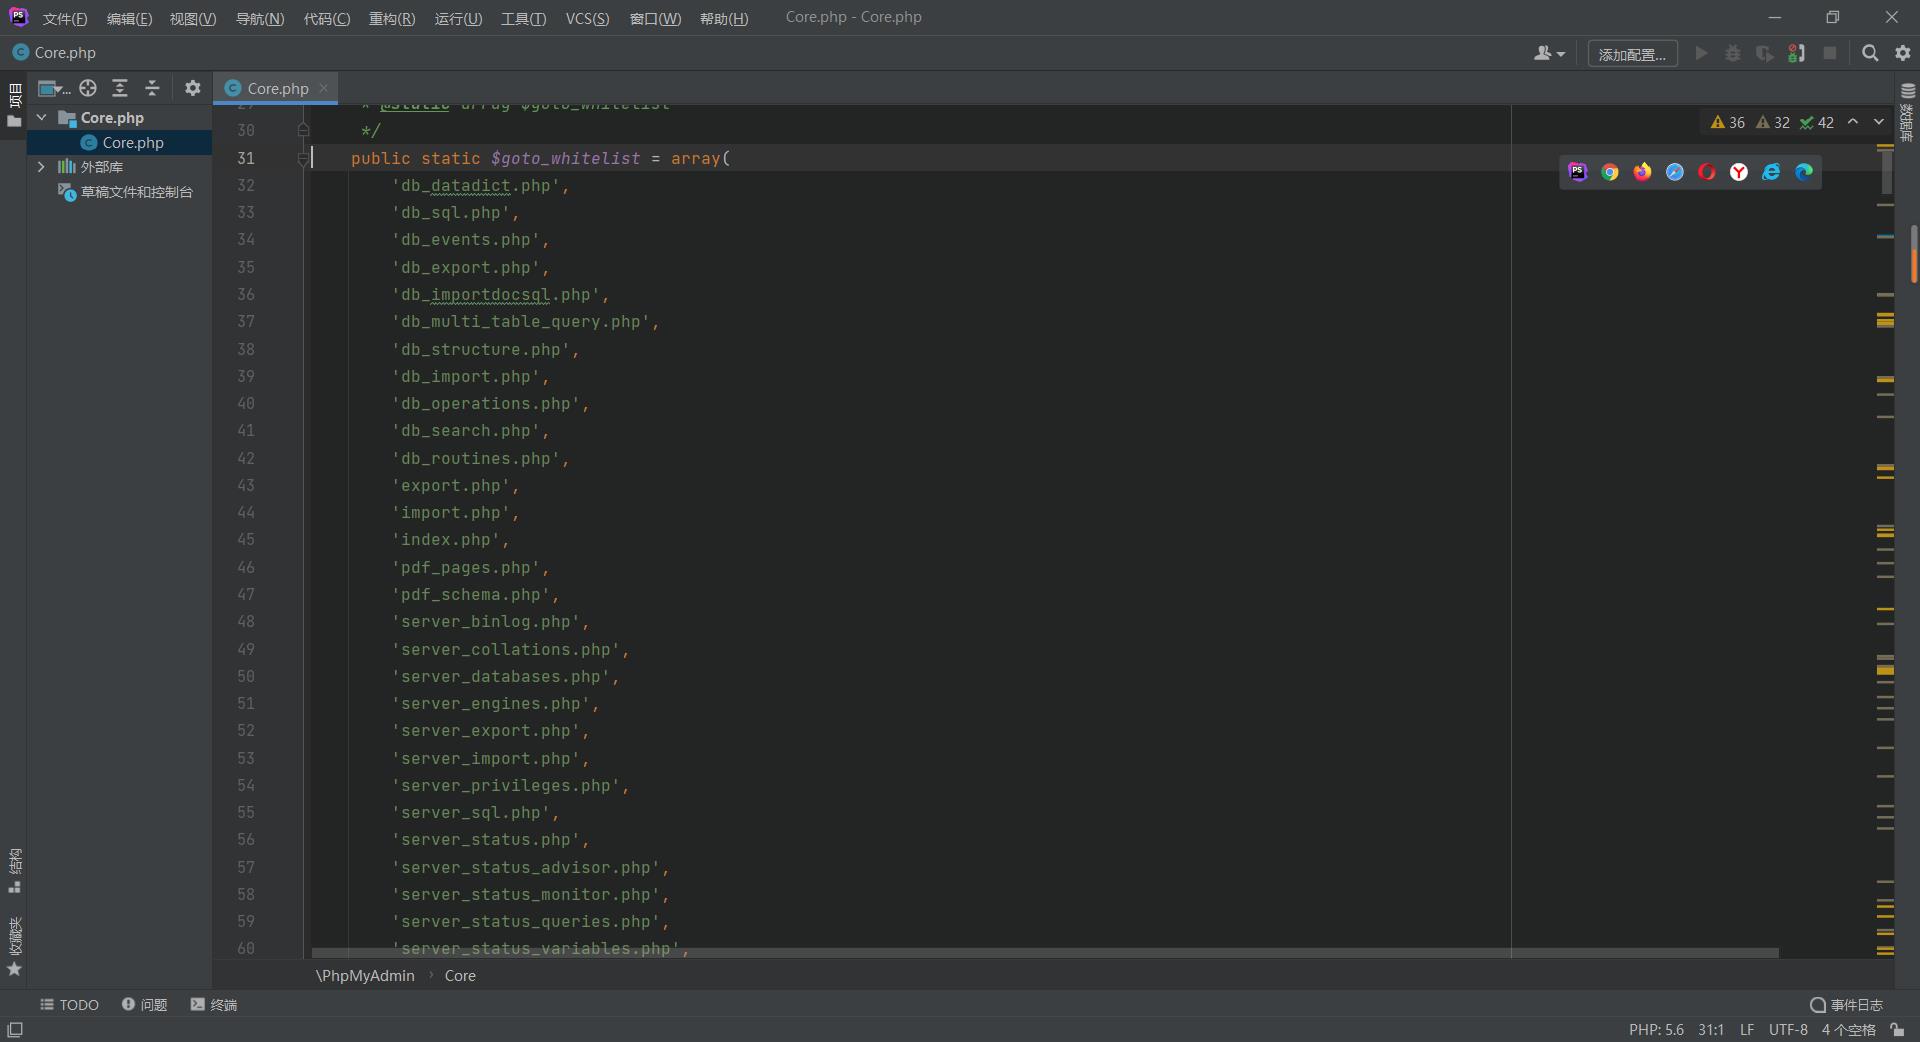The image size is (1920, 1042).
Task: Click the Debug bug icon
Action: pos(1733,53)
